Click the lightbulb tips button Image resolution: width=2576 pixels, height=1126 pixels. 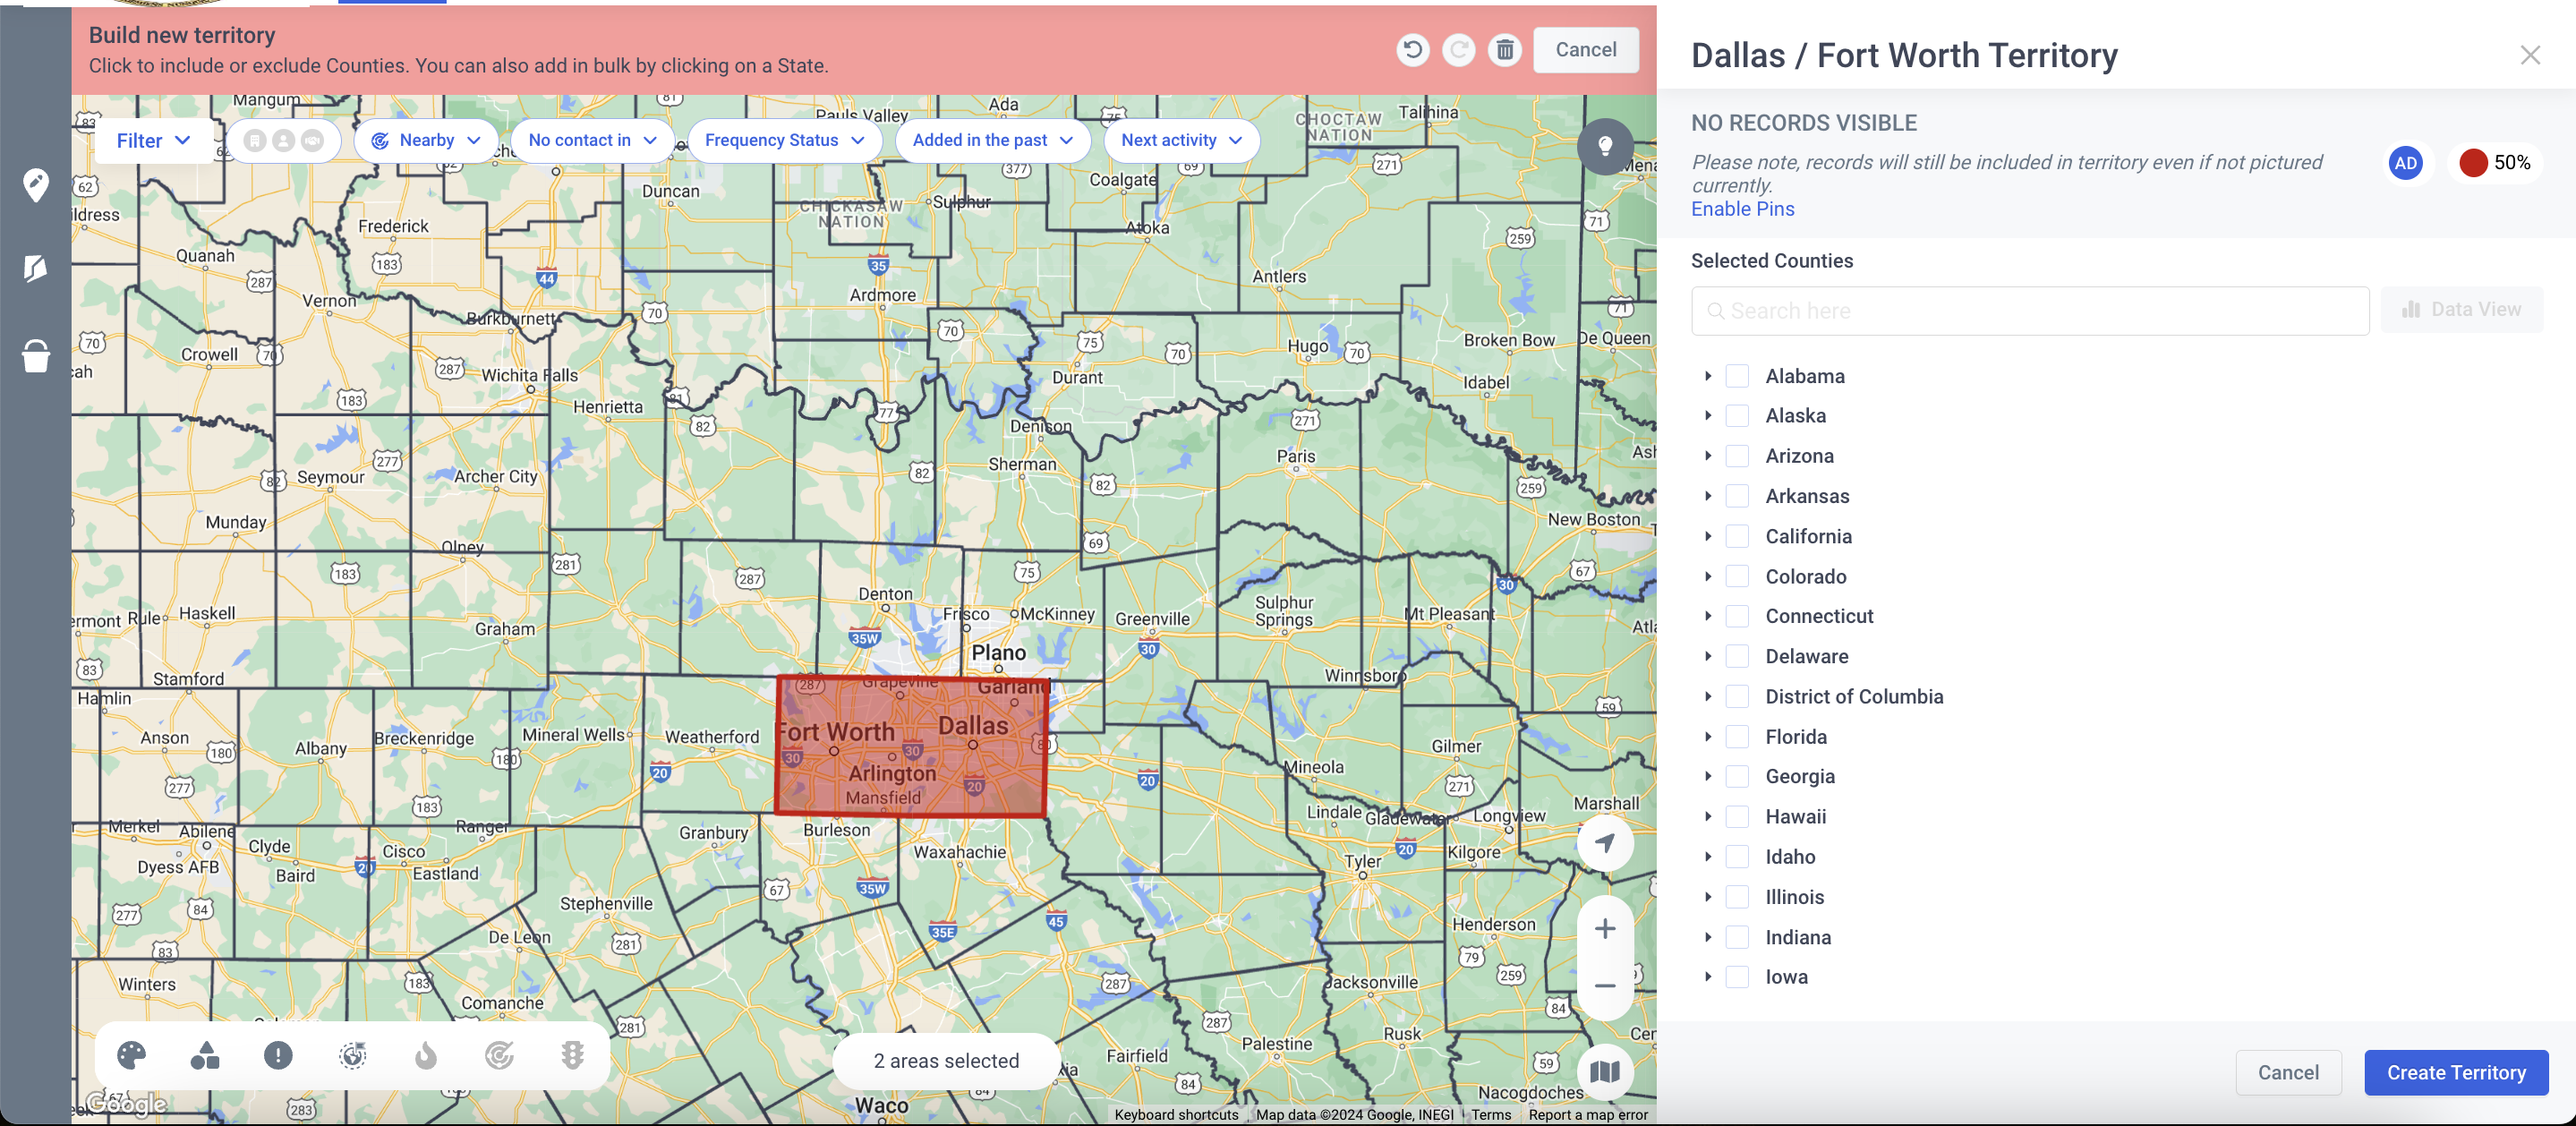pos(1605,147)
